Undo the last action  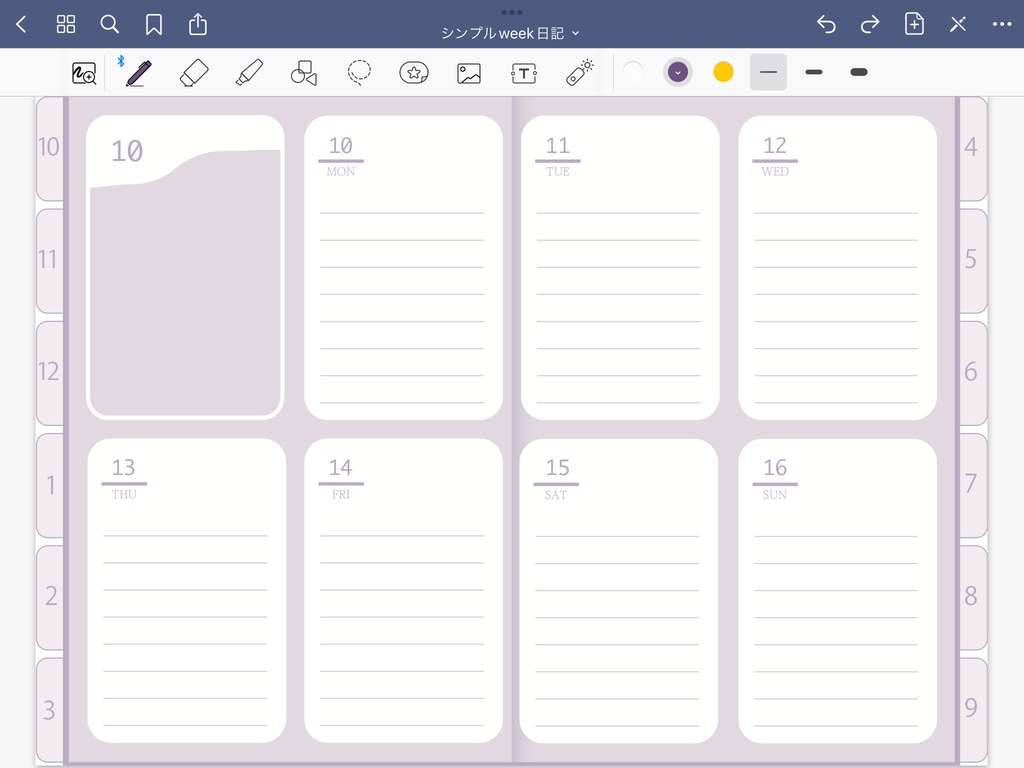tap(825, 24)
